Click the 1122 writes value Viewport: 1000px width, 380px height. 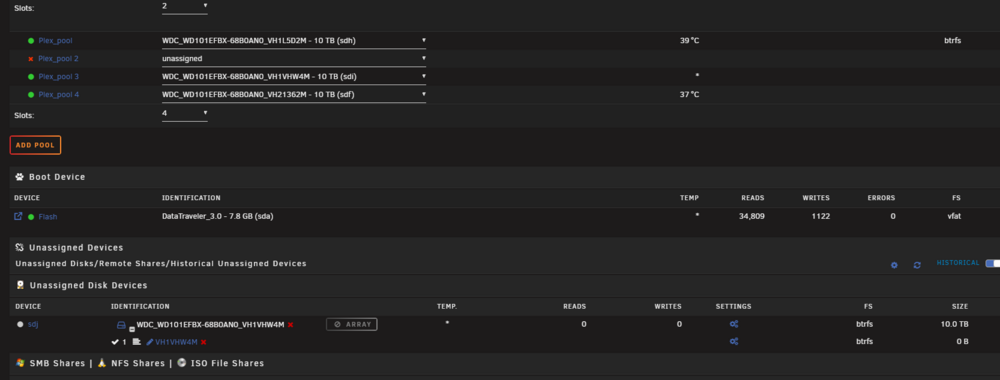pos(821,216)
